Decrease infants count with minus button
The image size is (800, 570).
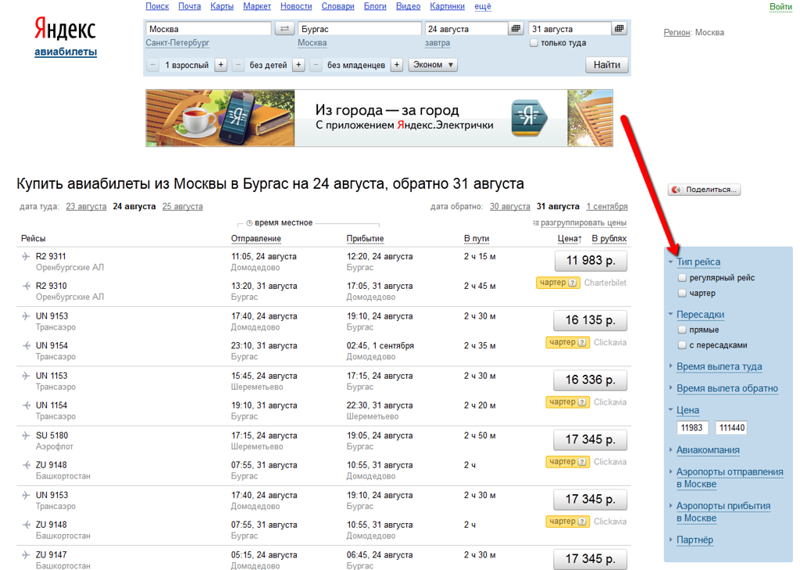click(316, 65)
